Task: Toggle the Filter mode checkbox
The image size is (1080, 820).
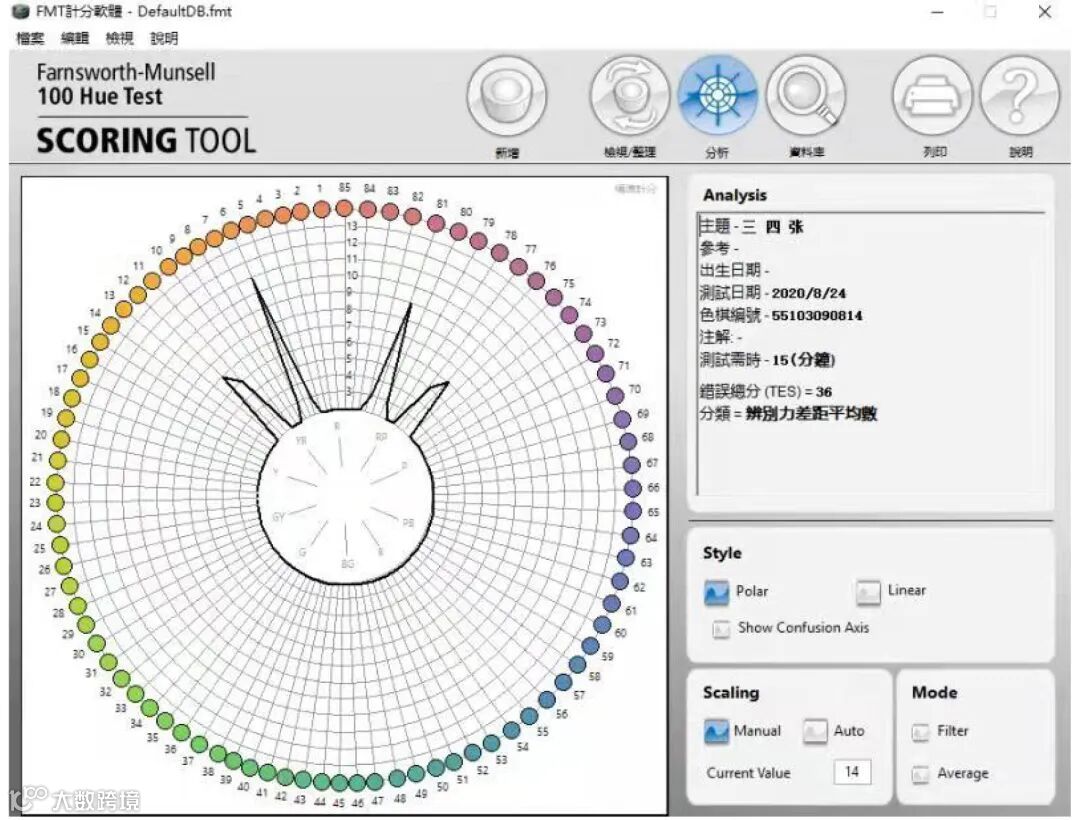Action: pyautogui.click(x=920, y=732)
